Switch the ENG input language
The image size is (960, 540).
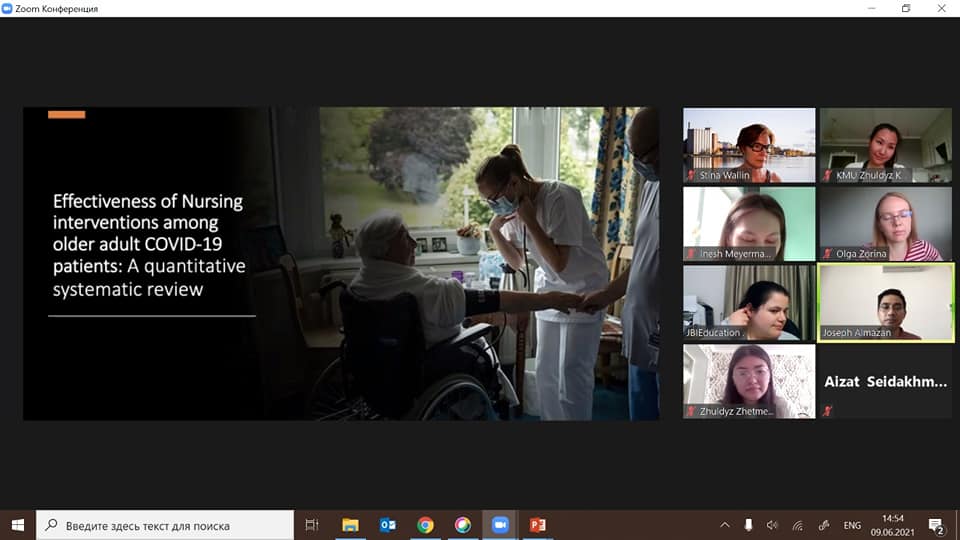click(x=852, y=525)
